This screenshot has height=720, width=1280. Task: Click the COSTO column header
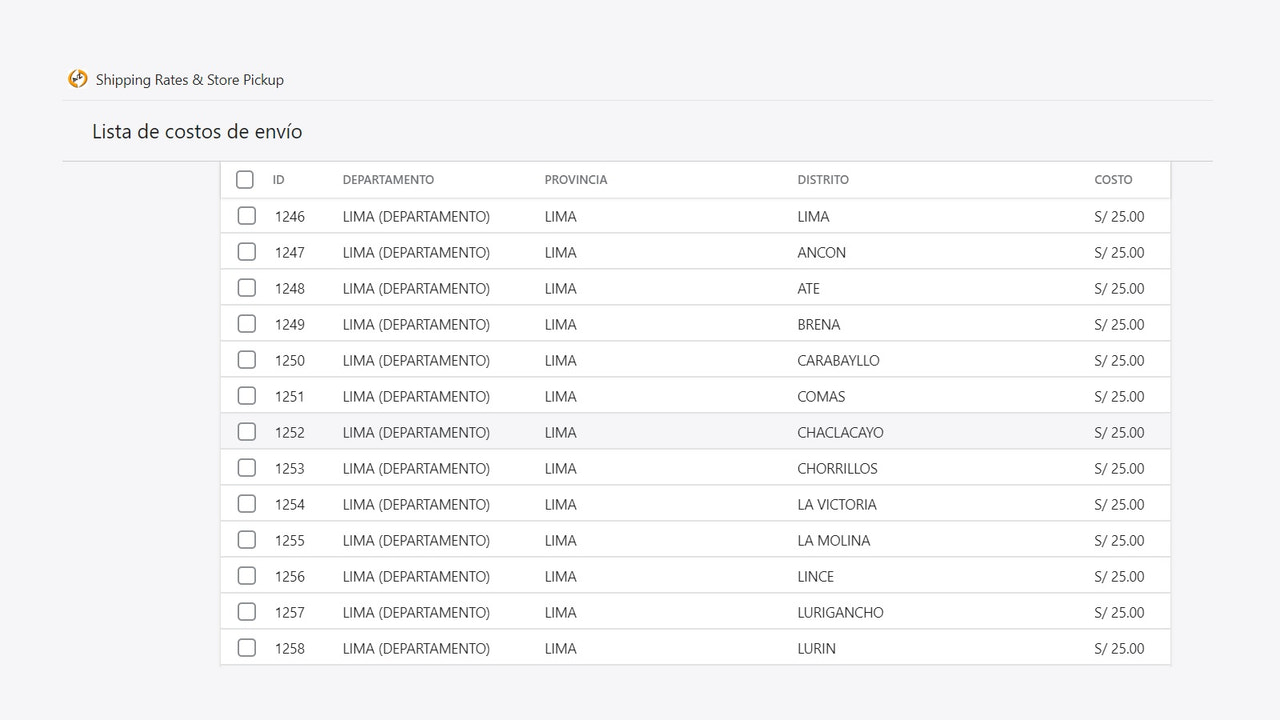tap(1113, 180)
